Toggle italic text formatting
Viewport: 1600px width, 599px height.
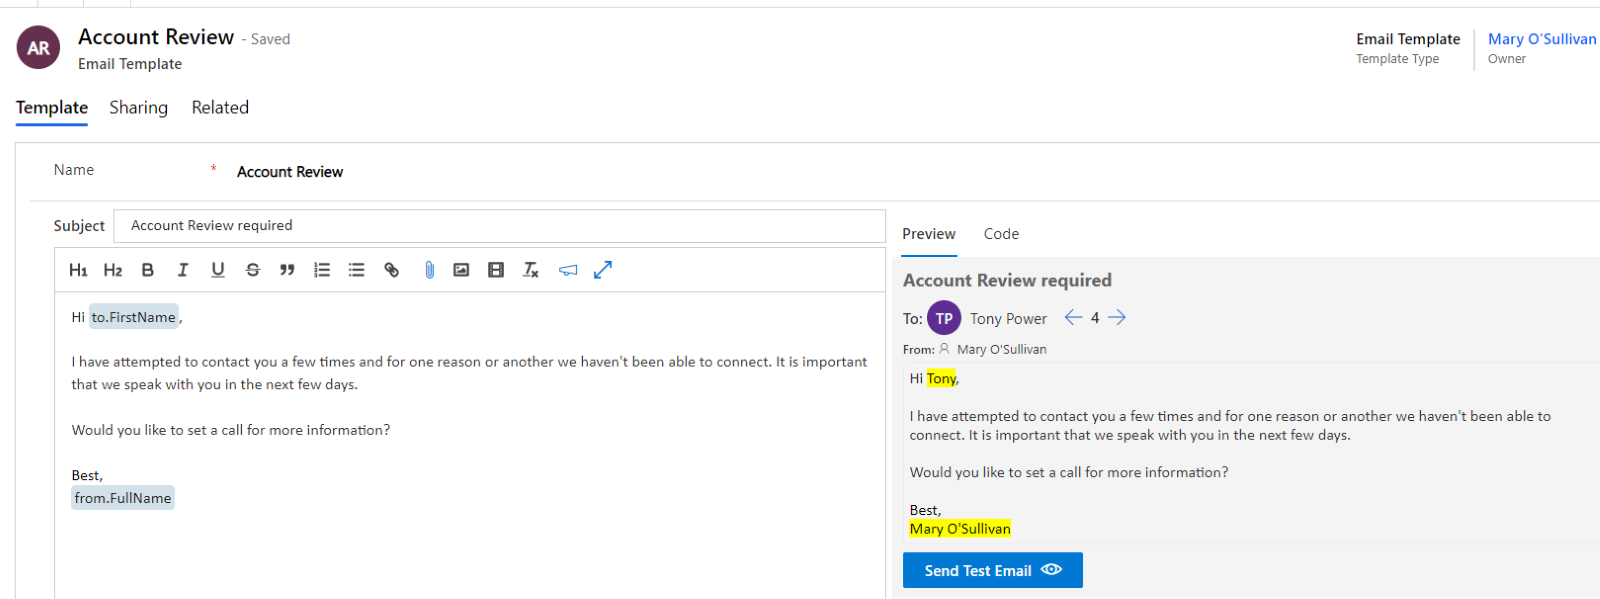pos(183,270)
